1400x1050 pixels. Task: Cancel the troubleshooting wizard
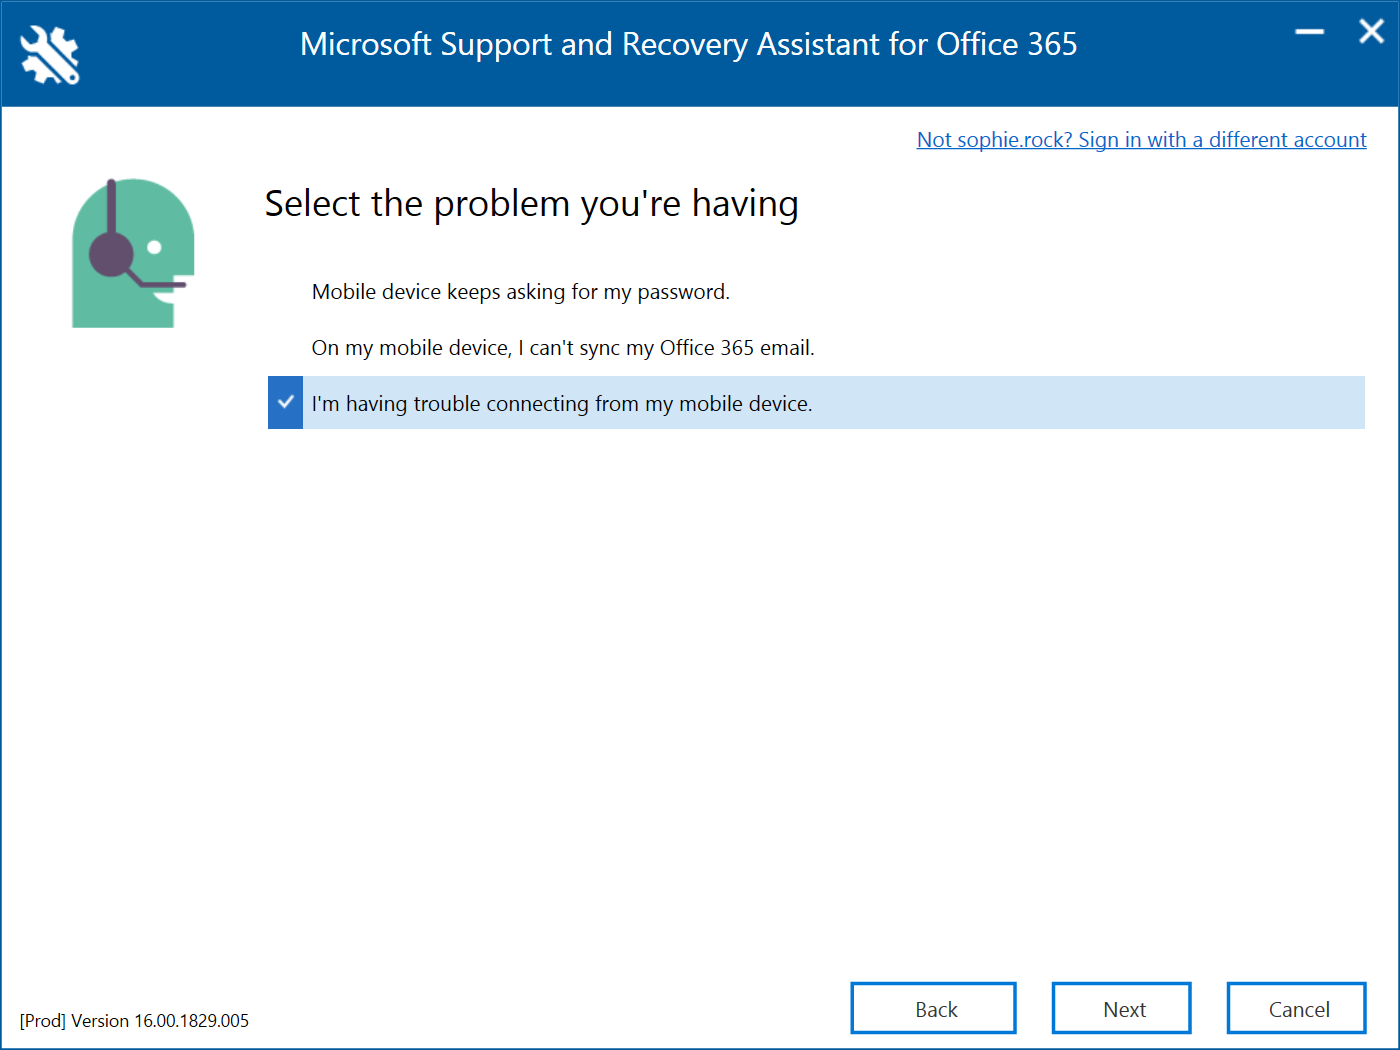(x=1296, y=1008)
